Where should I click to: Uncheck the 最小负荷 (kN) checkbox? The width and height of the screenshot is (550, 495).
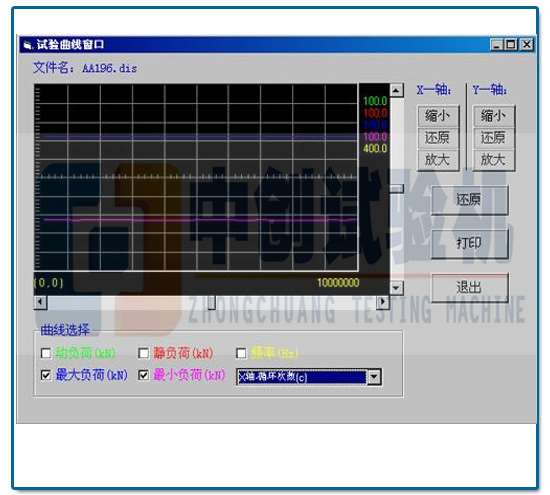[143, 375]
